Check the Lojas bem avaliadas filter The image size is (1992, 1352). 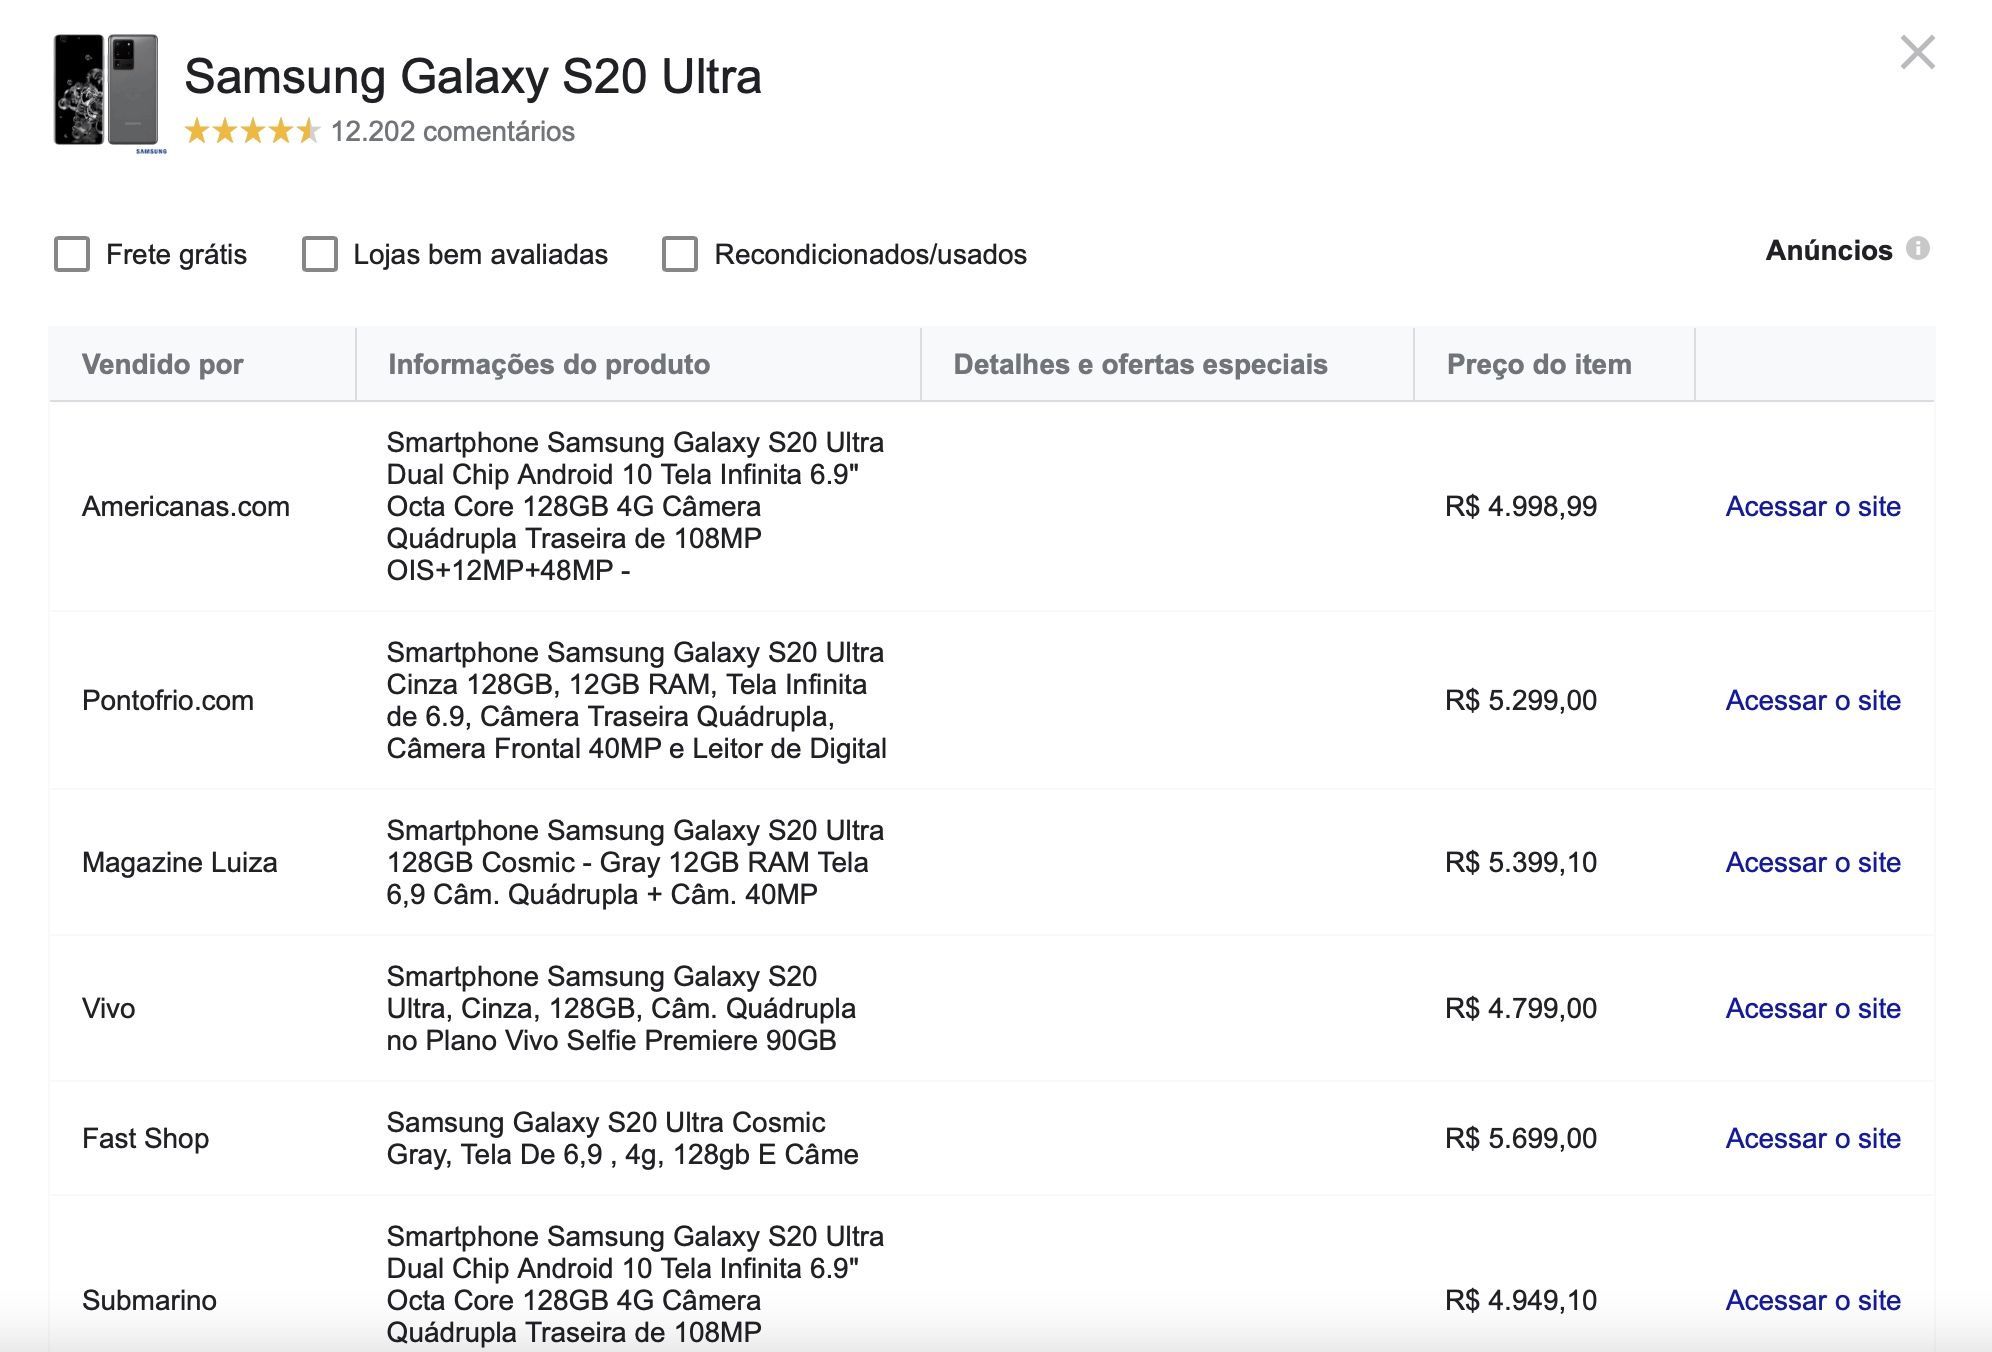coord(320,254)
